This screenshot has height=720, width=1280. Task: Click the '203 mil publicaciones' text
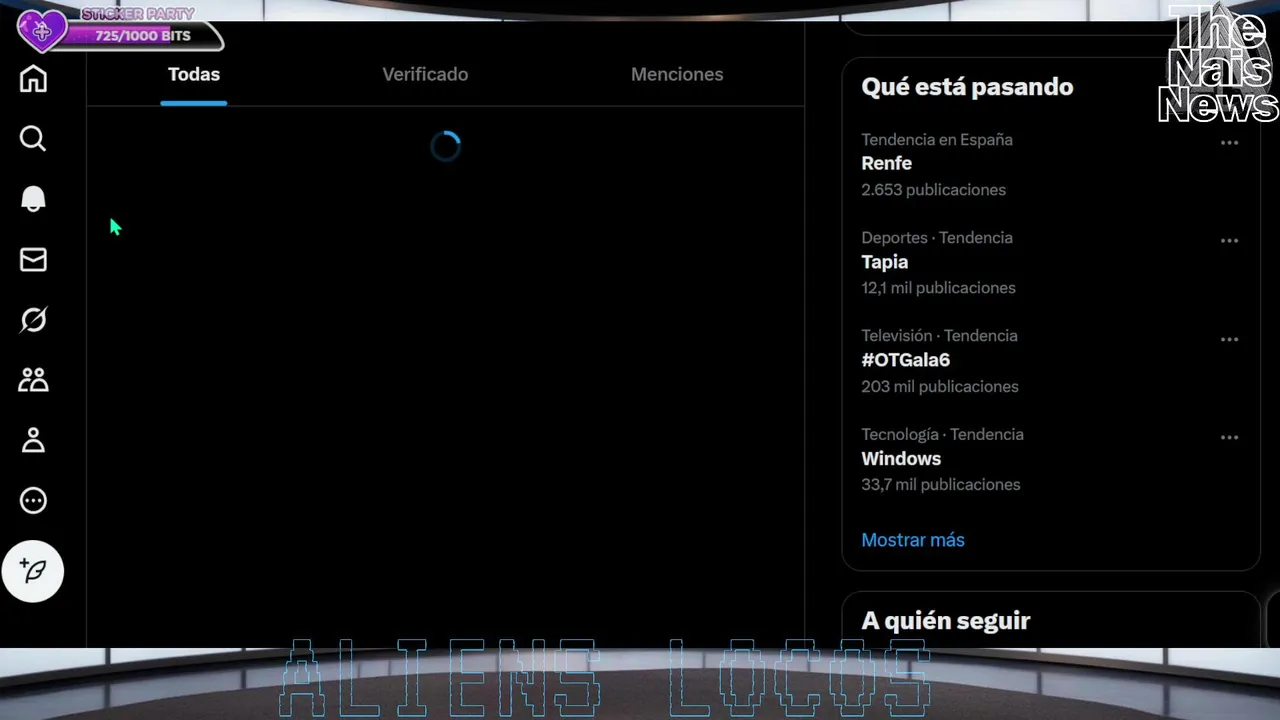940,386
